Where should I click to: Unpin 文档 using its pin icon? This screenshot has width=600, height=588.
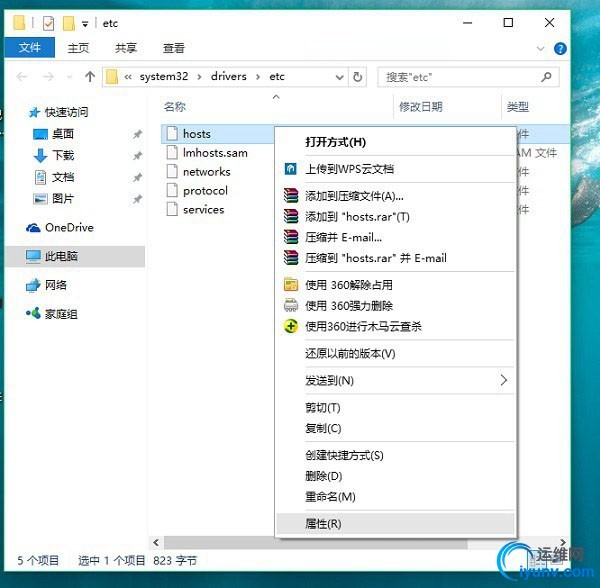tap(137, 178)
